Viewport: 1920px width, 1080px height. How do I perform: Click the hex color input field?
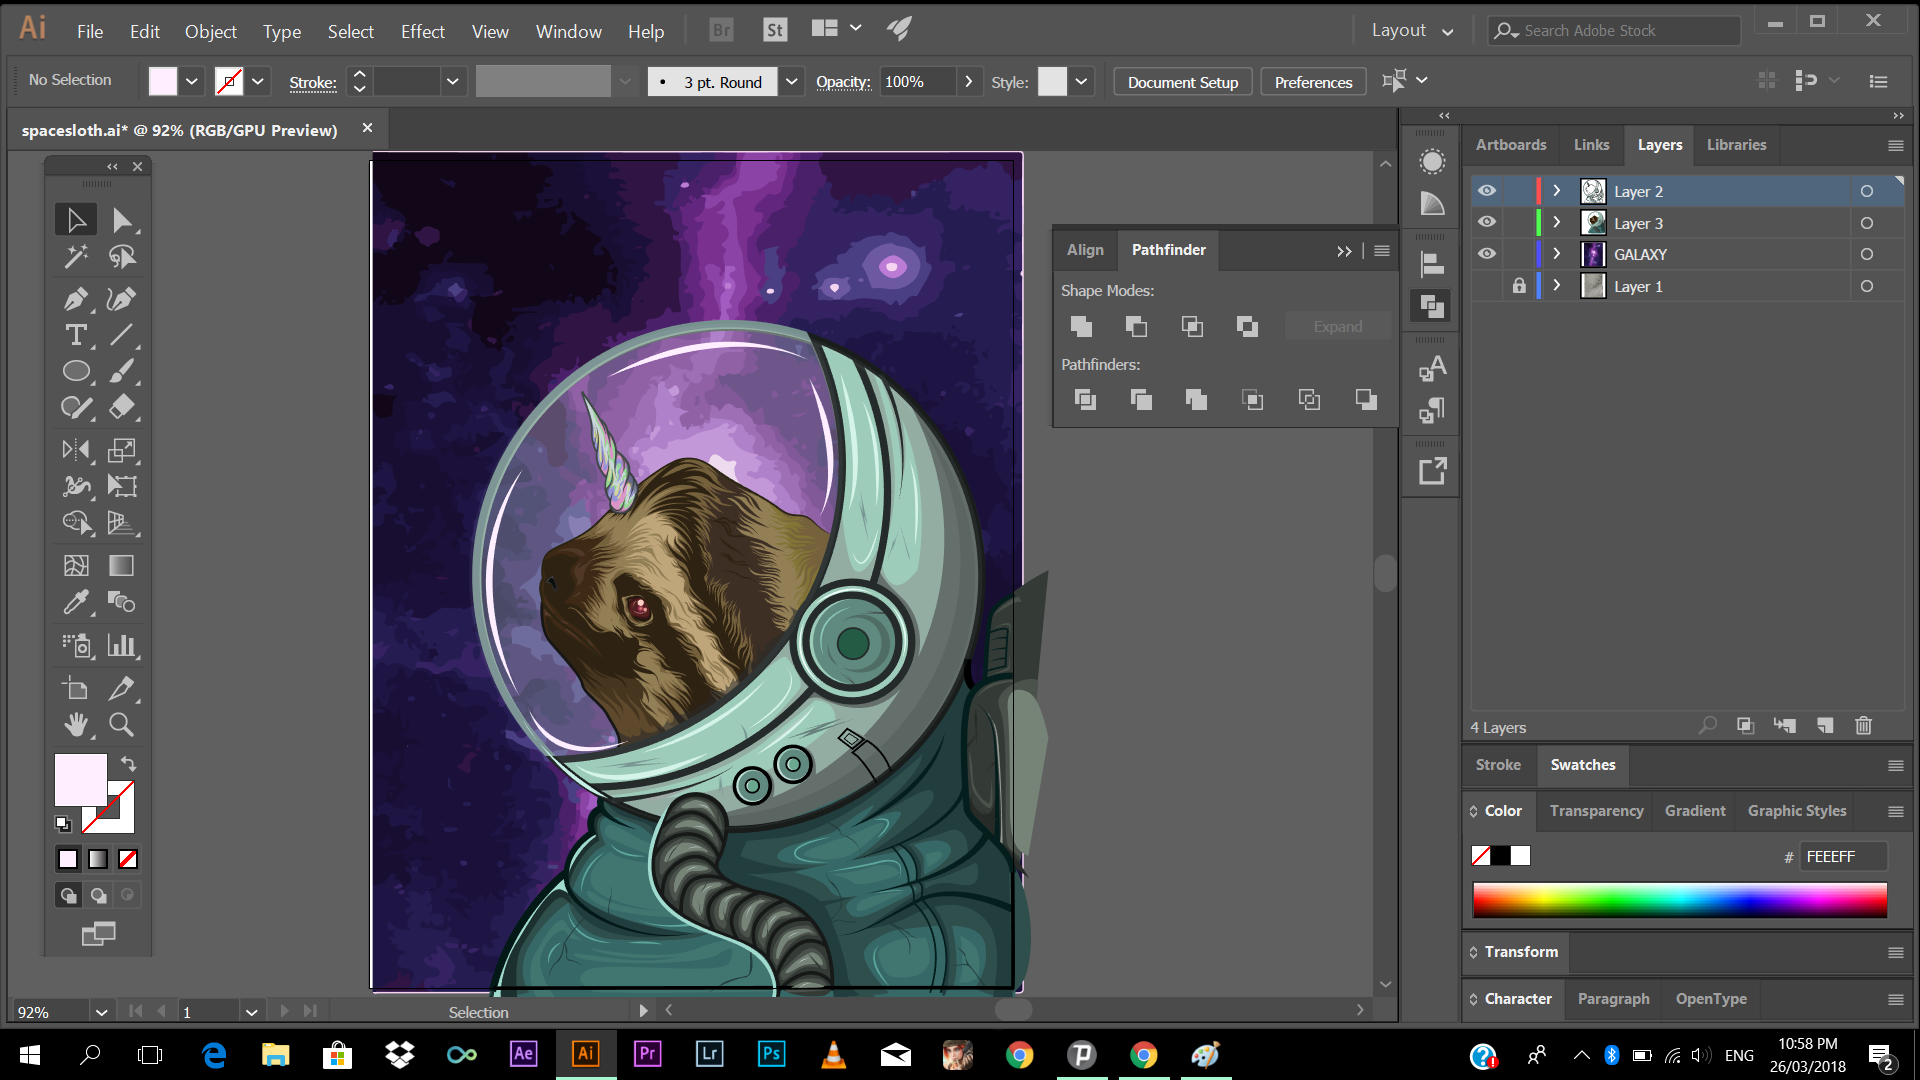click(x=1843, y=856)
